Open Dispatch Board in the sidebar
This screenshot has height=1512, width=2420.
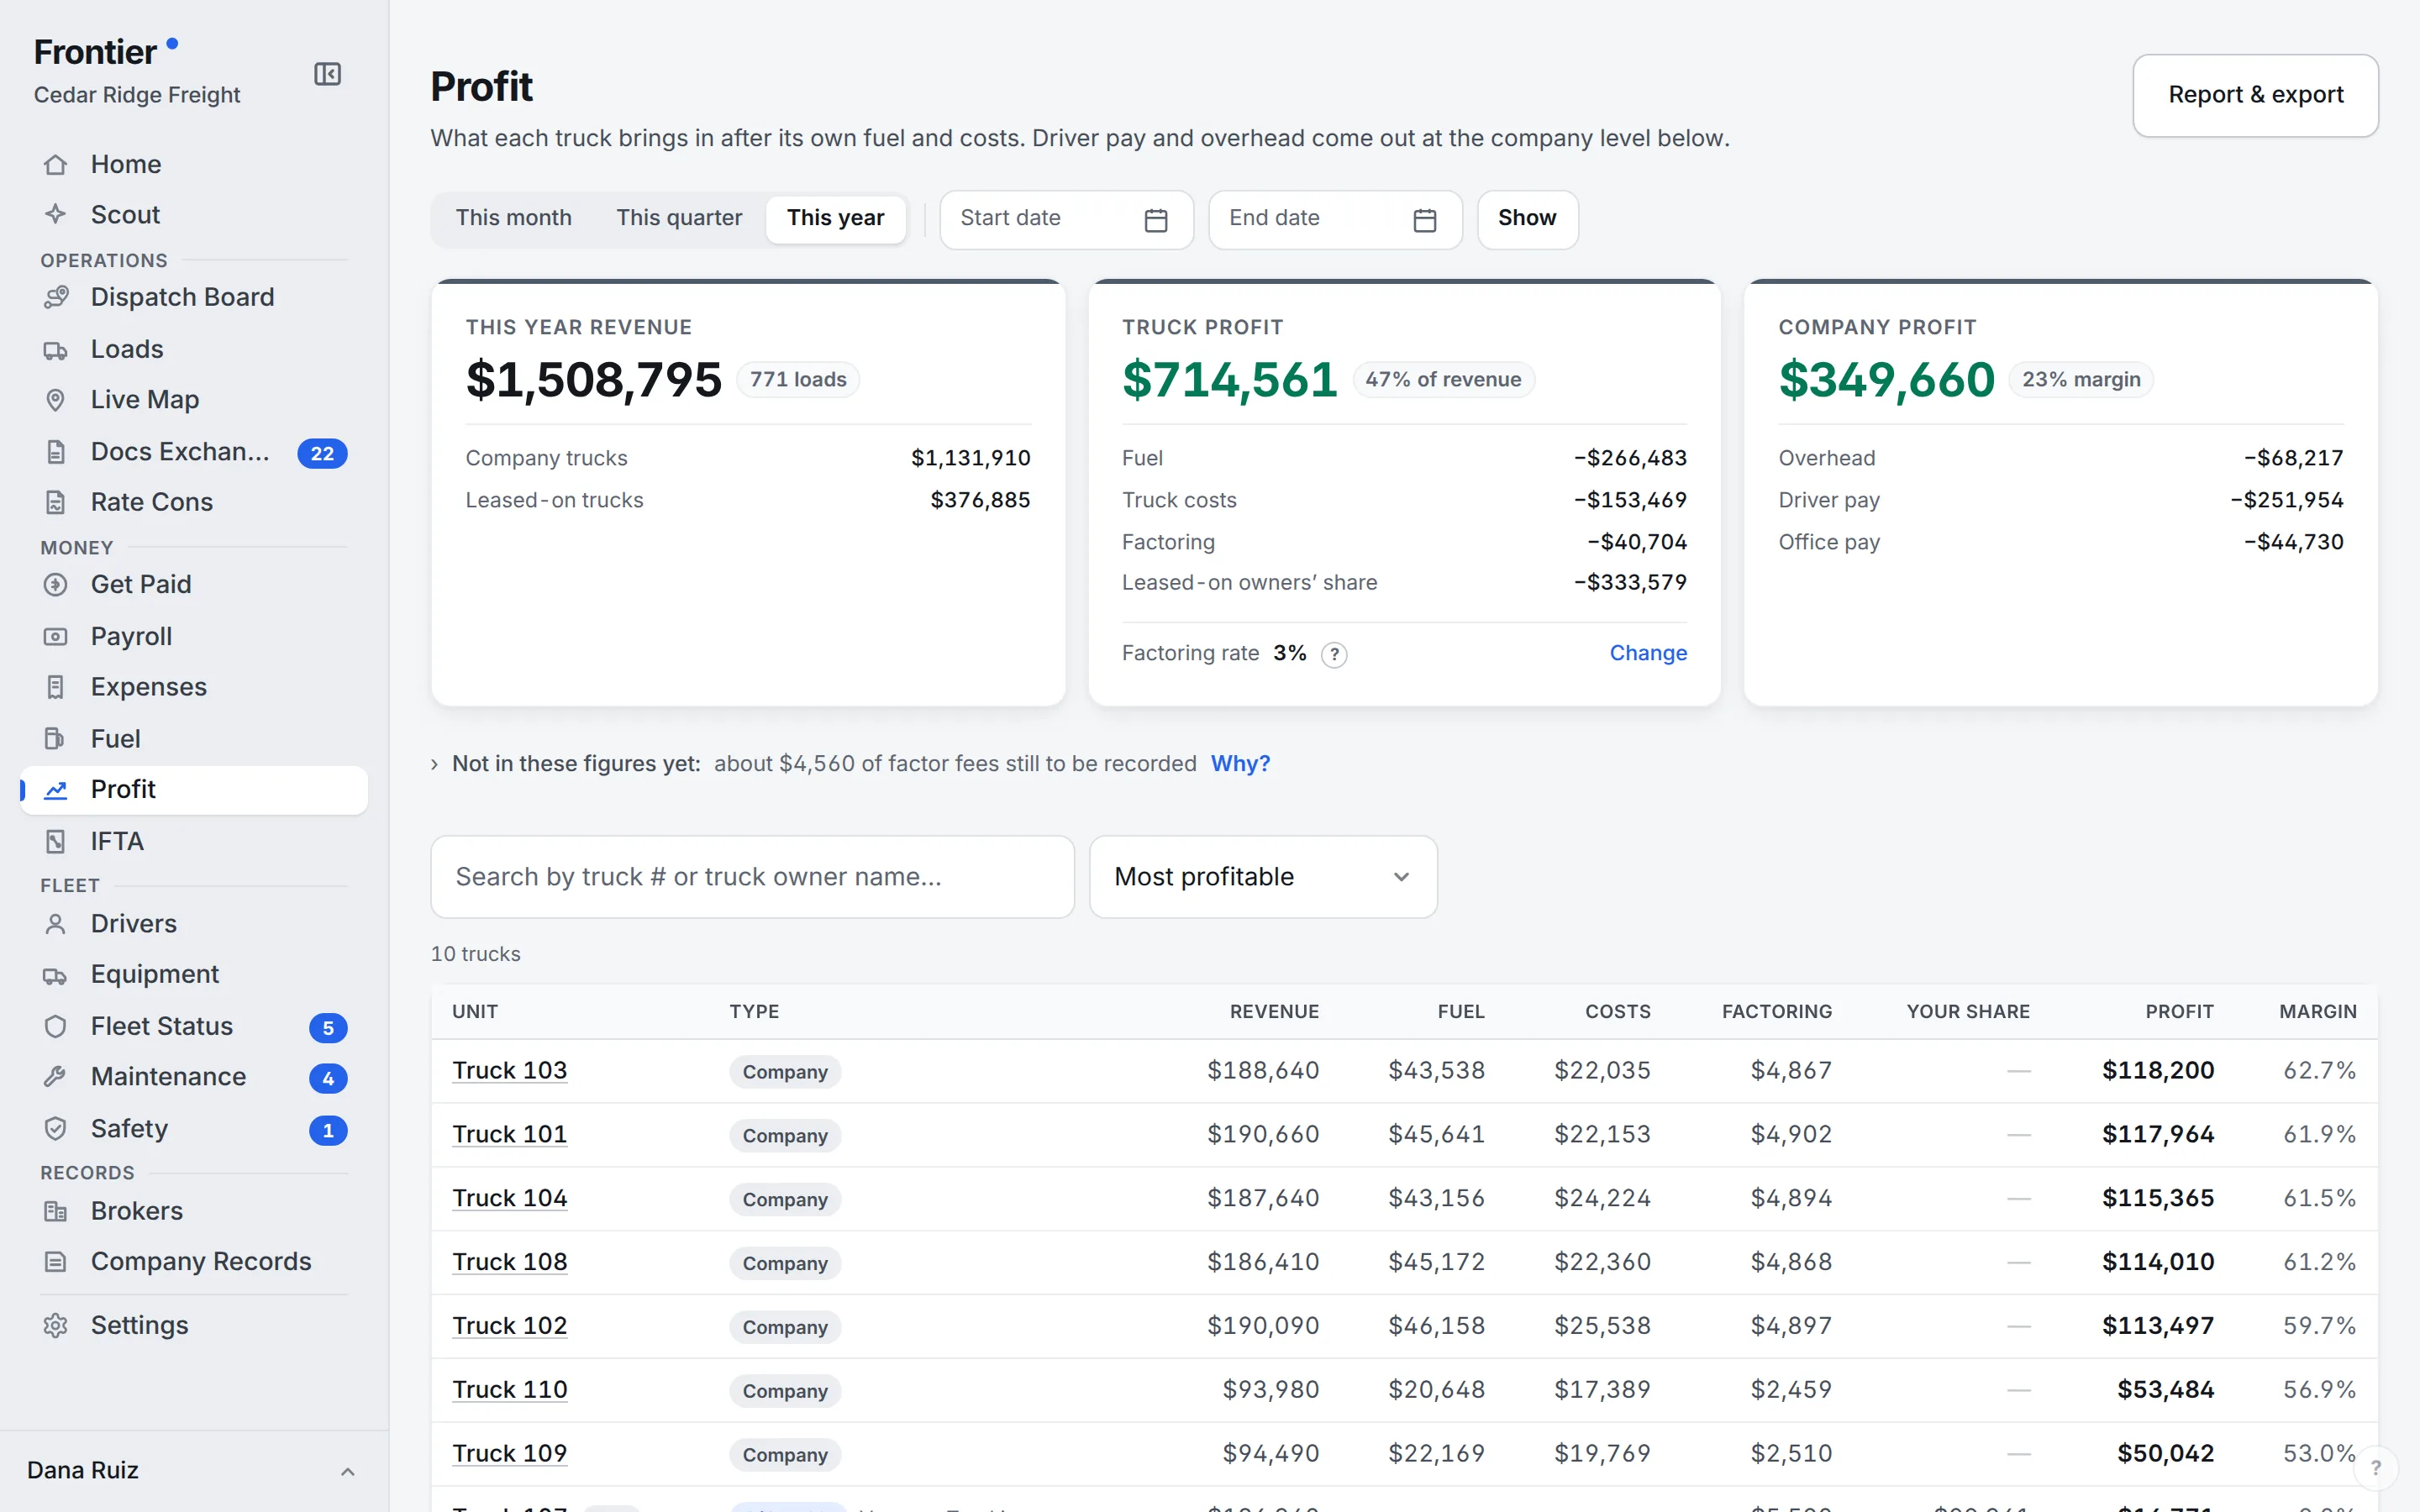(x=193, y=297)
